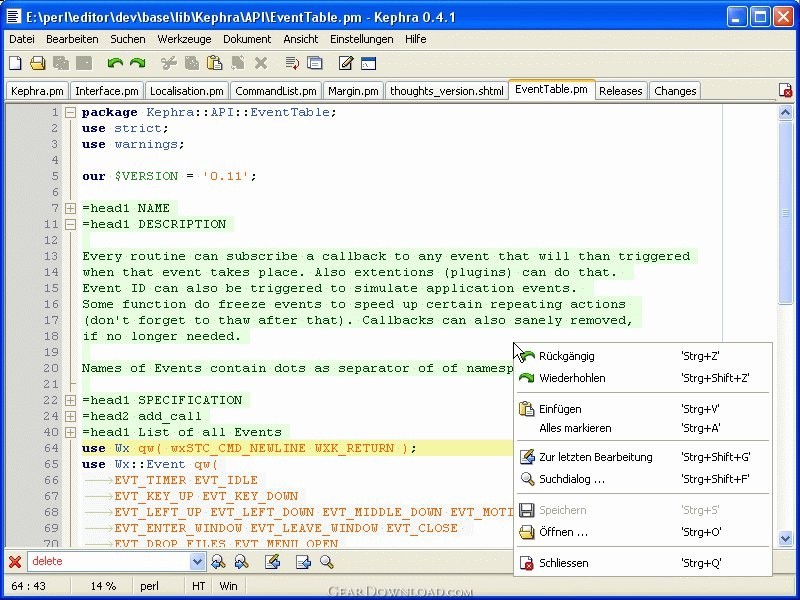Switch to the Kephra.pm tab
The height and width of the screenshot is (600, 800).
point(37,91)
